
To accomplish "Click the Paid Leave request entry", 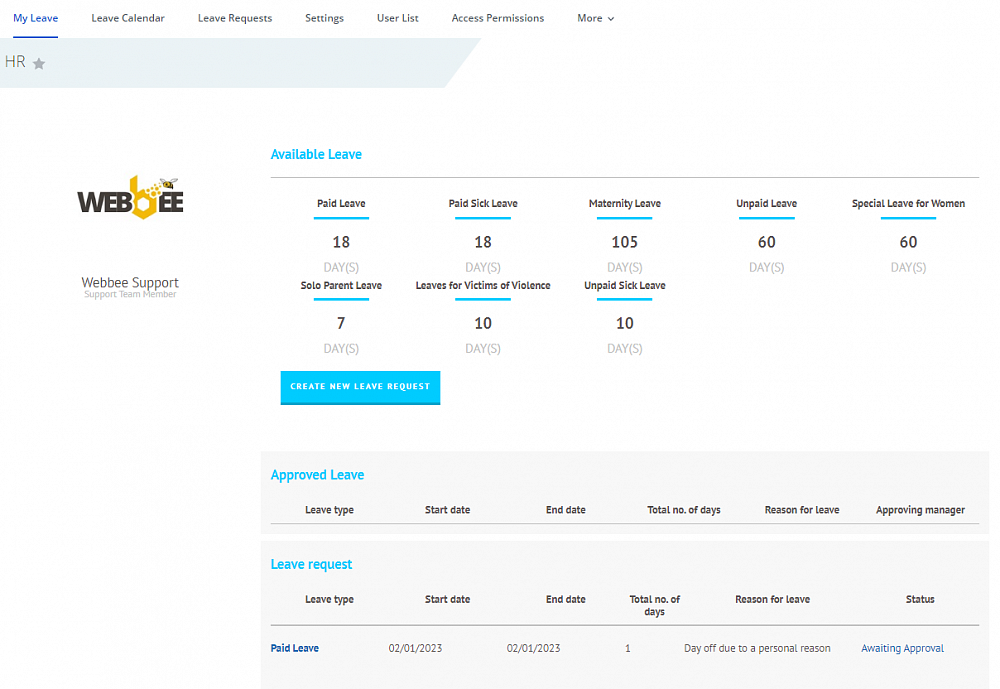I will pos(294,648).
